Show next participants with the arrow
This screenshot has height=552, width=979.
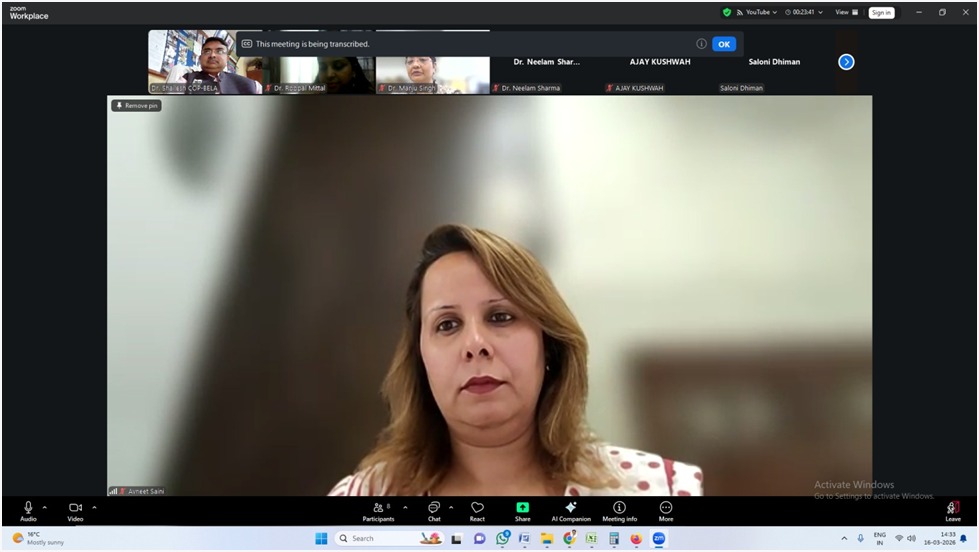coord(846,62)
